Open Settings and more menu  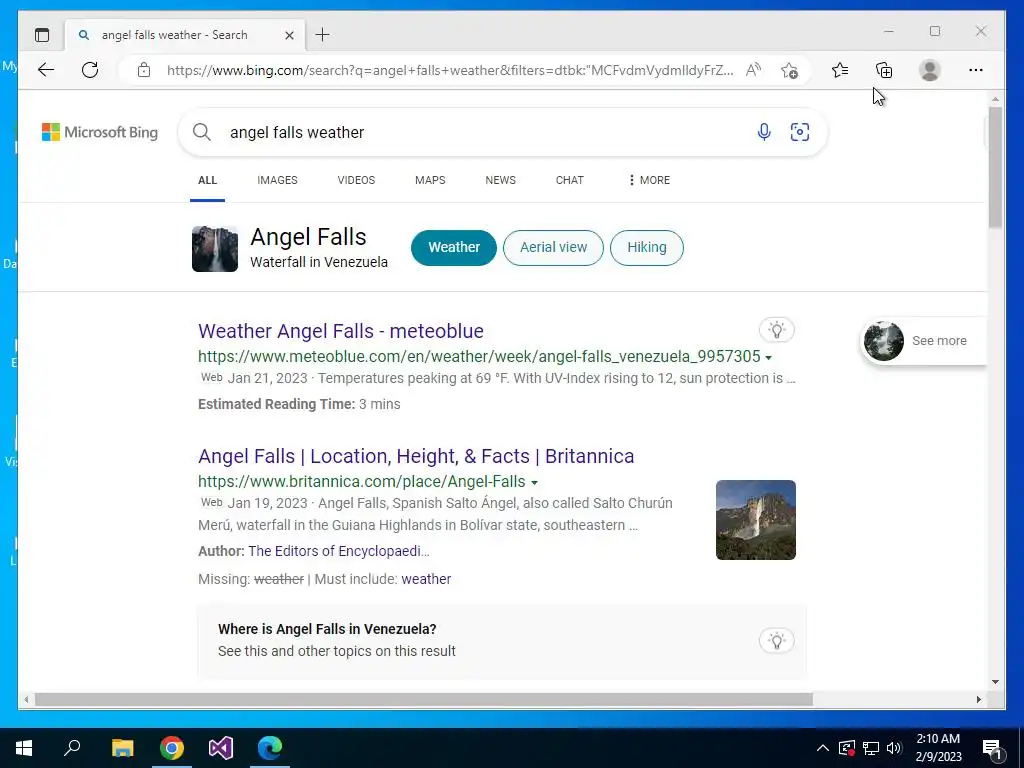point(976,70)
